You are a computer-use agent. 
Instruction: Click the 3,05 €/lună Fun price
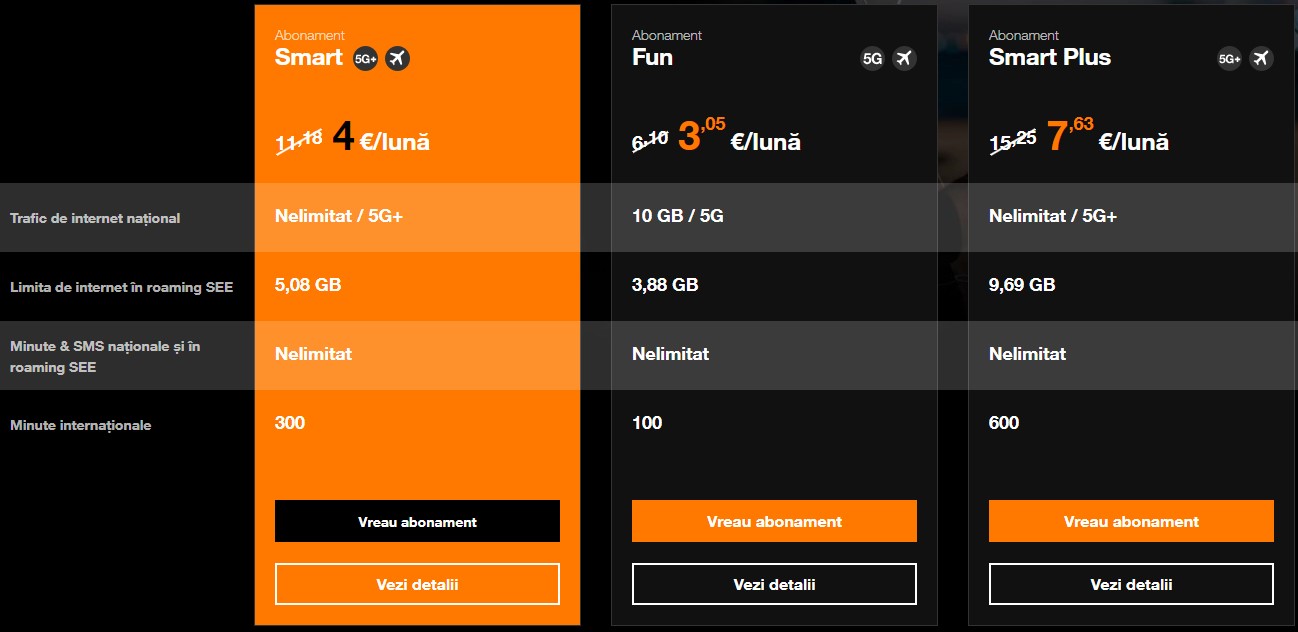coord(739,136)
